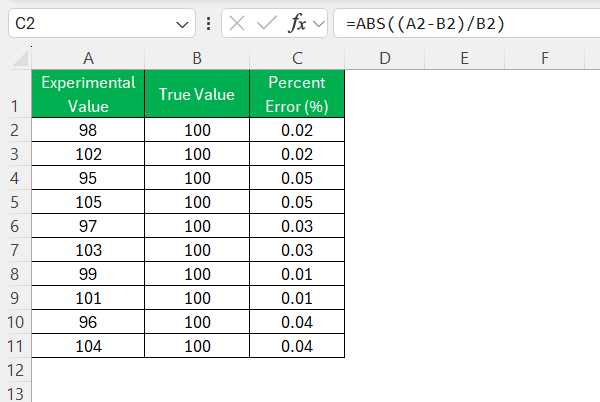600x402 pixels.
Task: Click the formula bar with ABS formula
Action: click(x=467, y=24)
